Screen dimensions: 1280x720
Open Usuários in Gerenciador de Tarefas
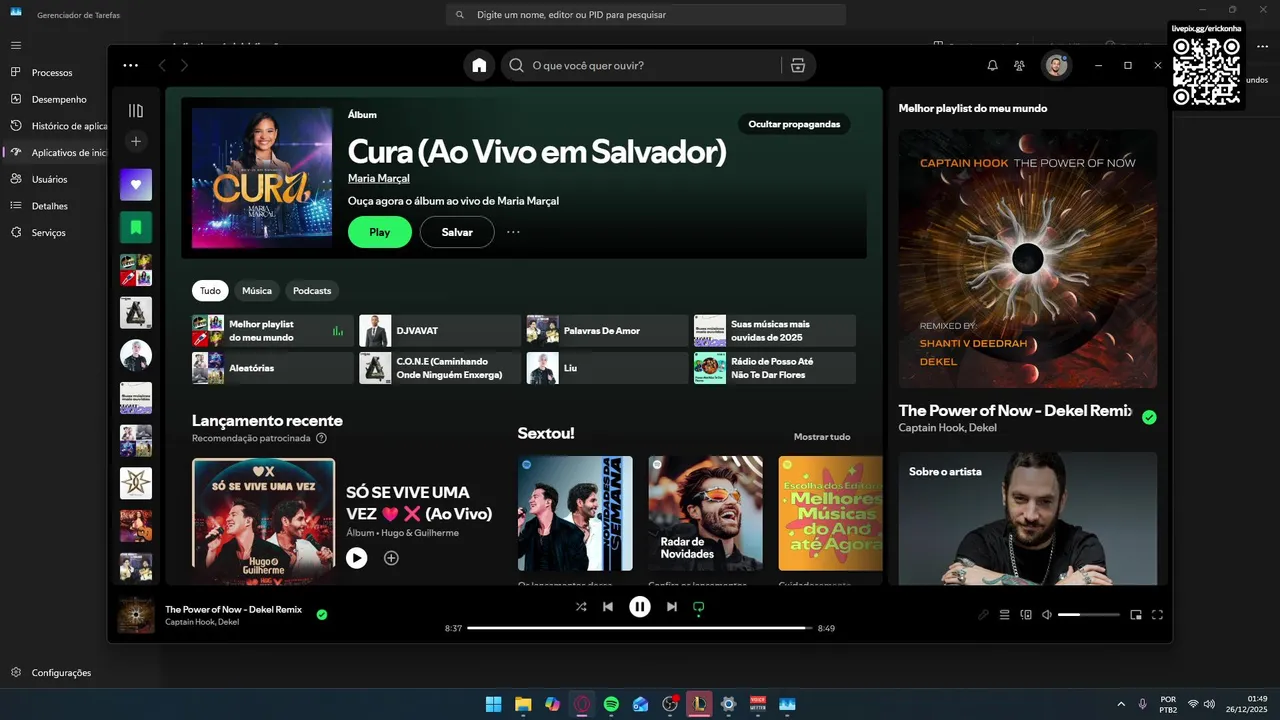point(49,180)
